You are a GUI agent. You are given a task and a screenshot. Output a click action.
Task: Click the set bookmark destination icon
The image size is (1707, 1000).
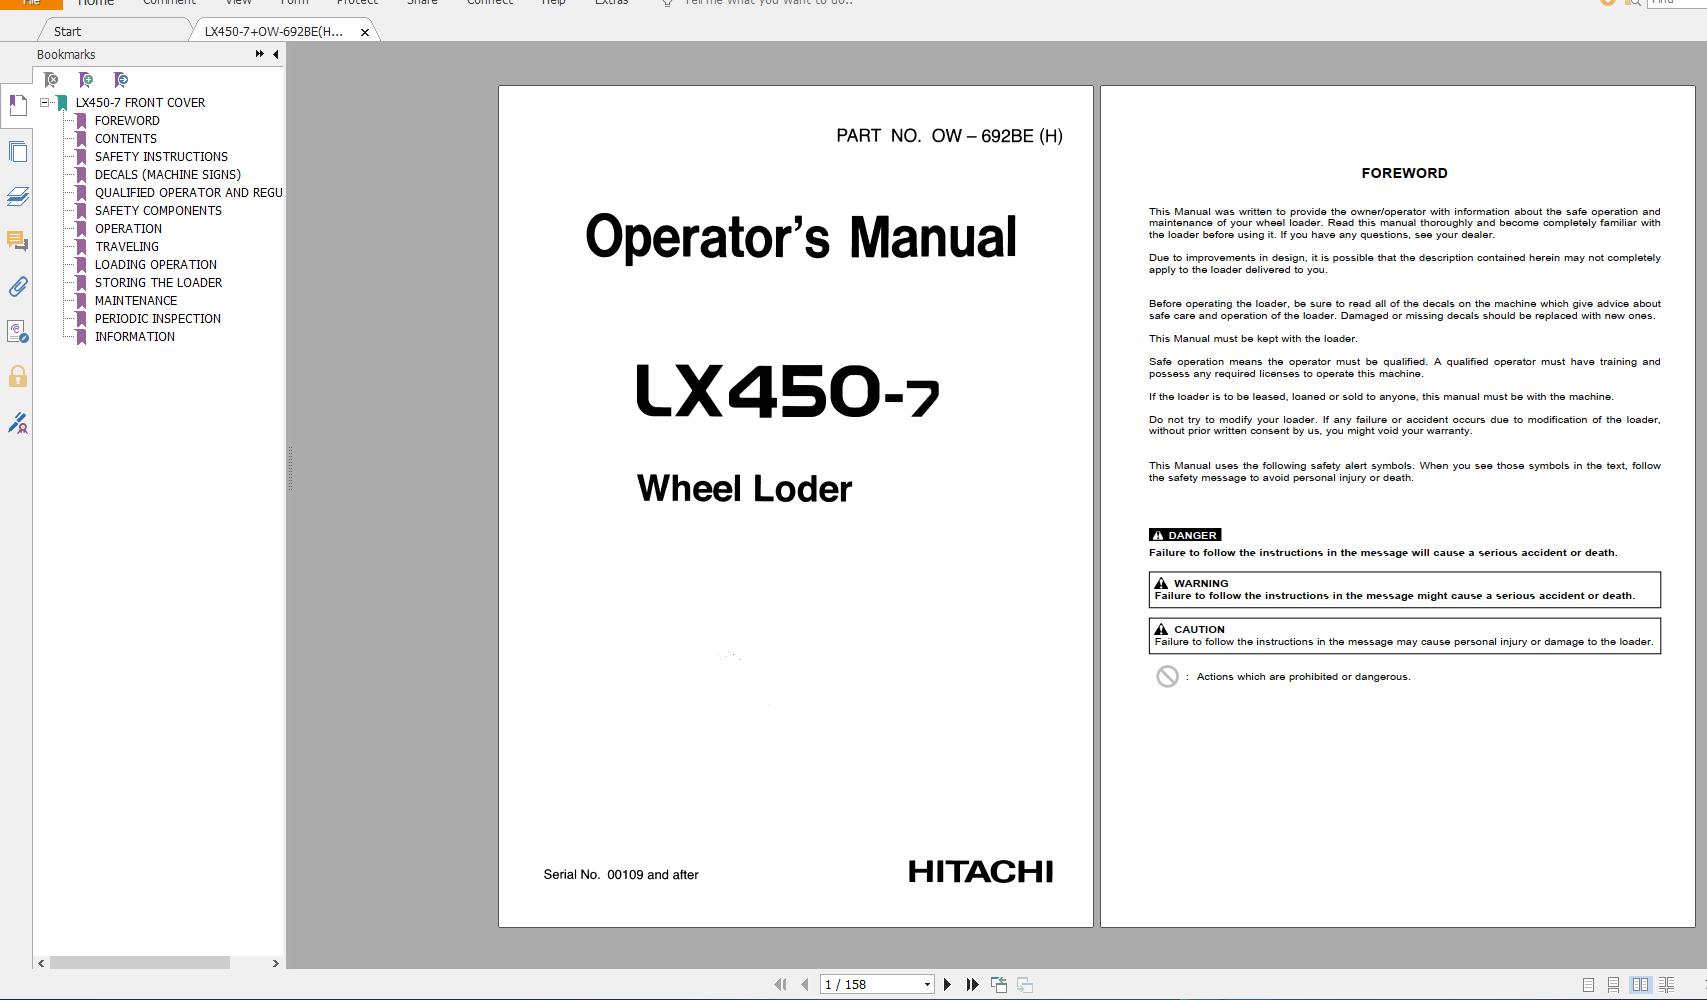121,80
